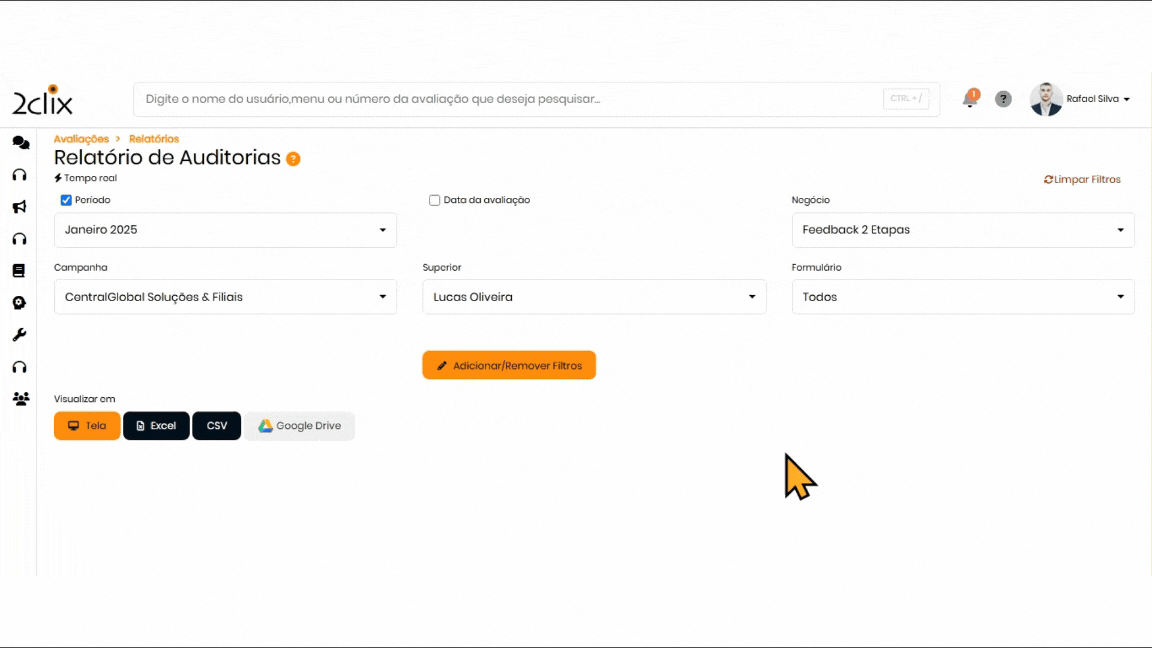Click the notification bell icon

click(969, 99)
